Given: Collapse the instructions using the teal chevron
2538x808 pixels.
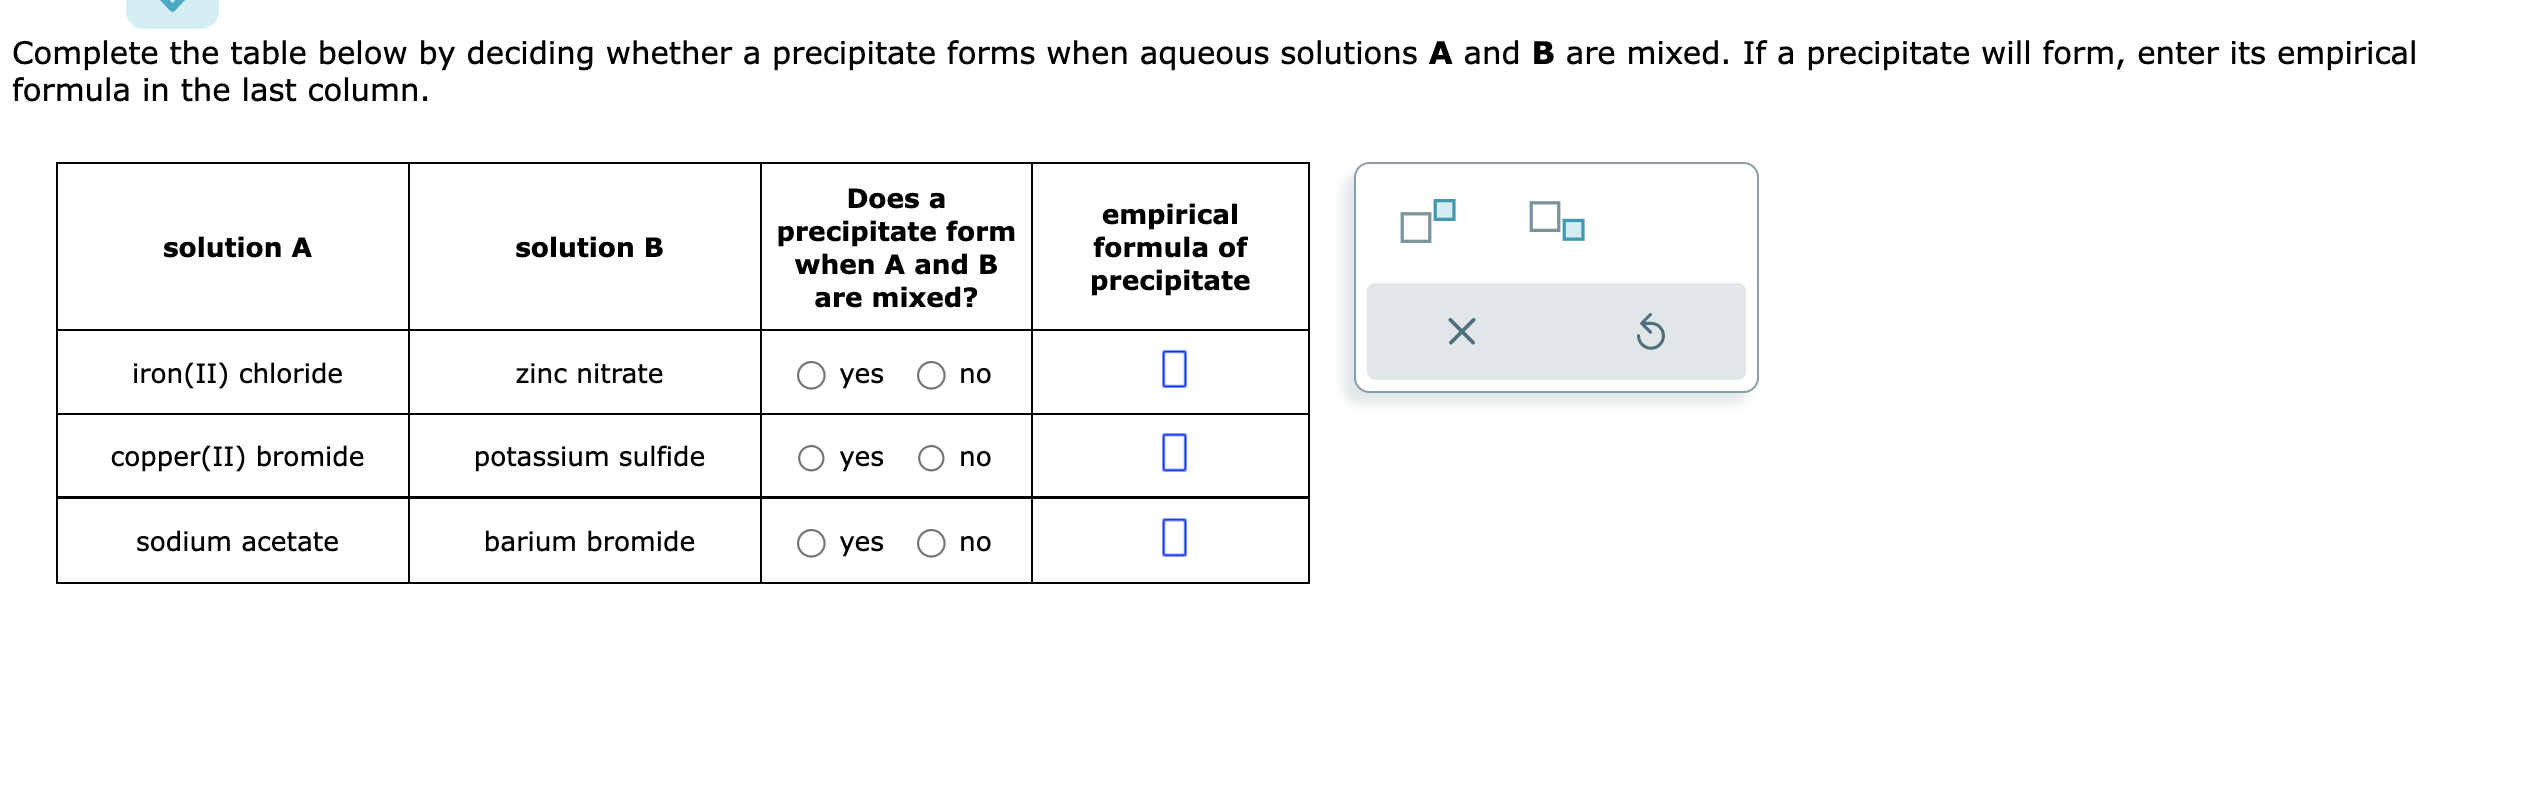Looking at the screenshot, I should [172, 6].
